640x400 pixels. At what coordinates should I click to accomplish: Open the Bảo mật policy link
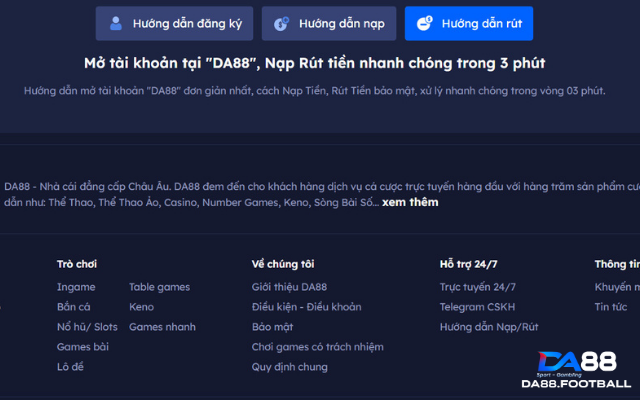coord(272,327)
